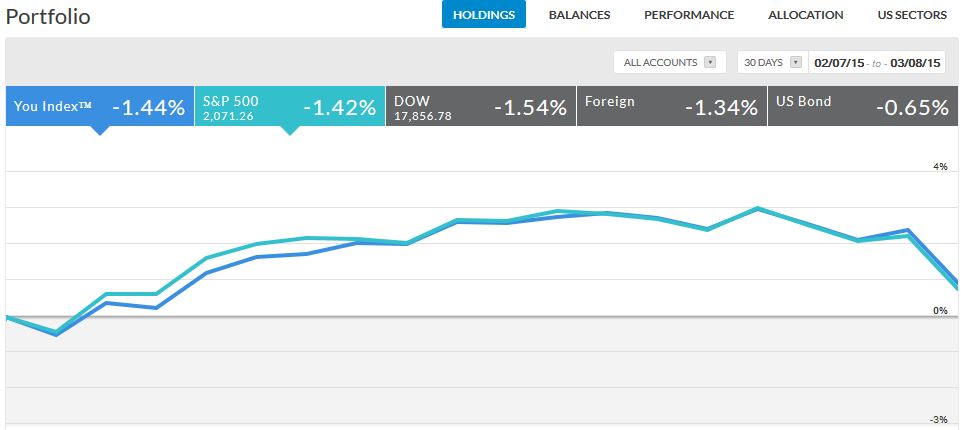Switch to the BALANCES tab
Image resolution: width=965 pixels, height=430 pixels.
point(579,15)
